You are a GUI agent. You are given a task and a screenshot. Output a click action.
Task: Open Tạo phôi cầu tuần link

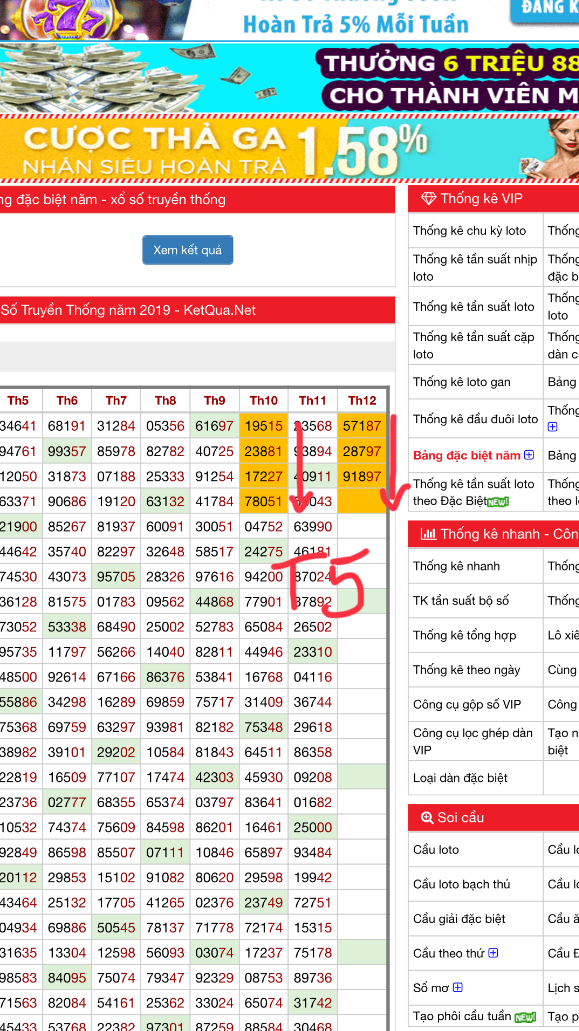pos(463,1017)
